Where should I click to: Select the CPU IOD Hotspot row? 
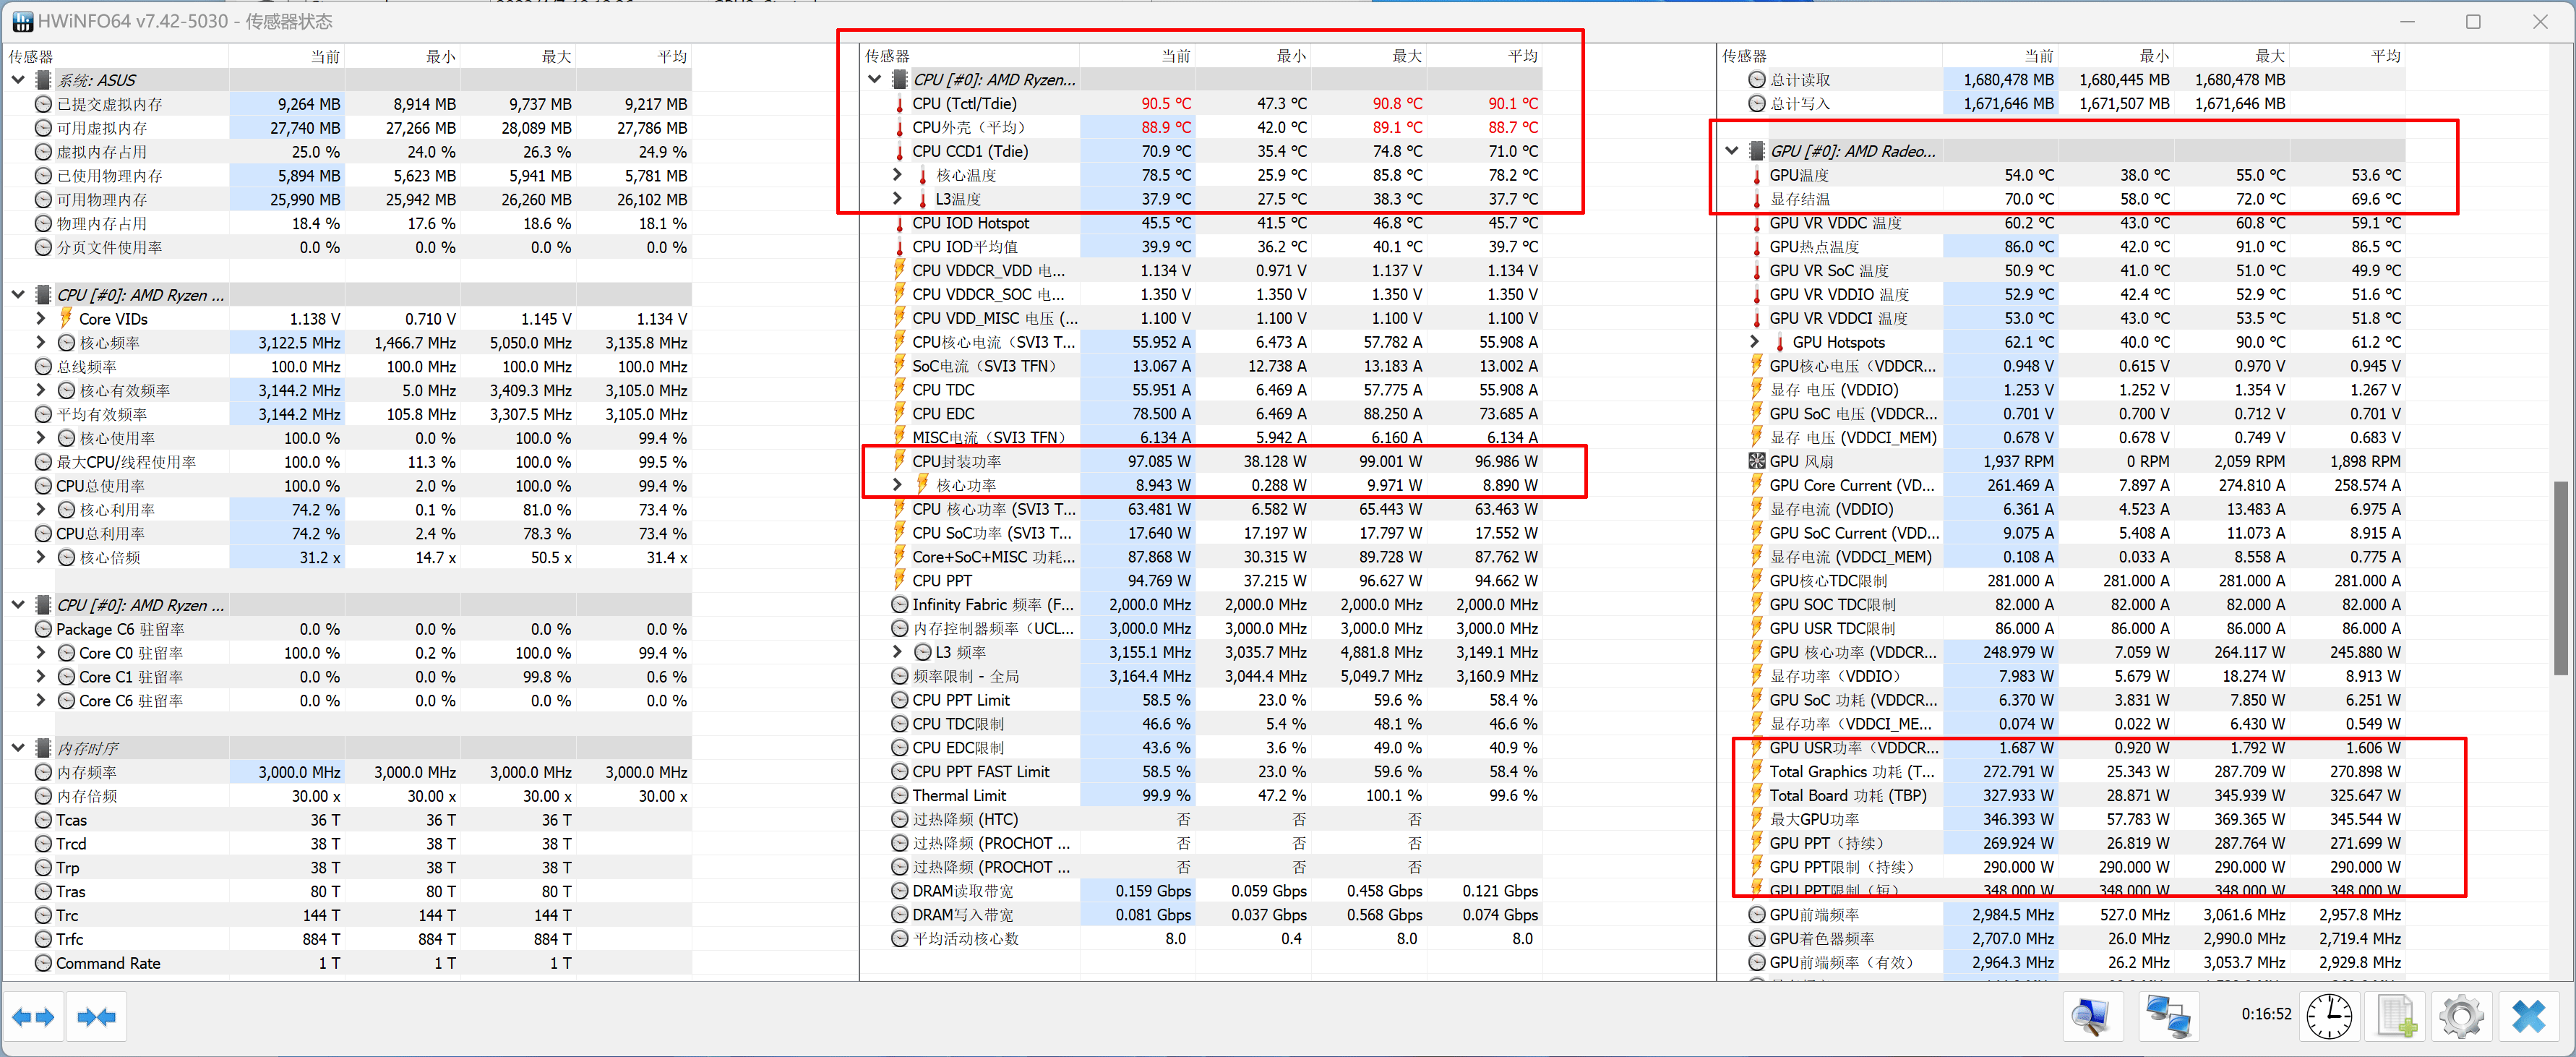click(x=1201, y=223)
